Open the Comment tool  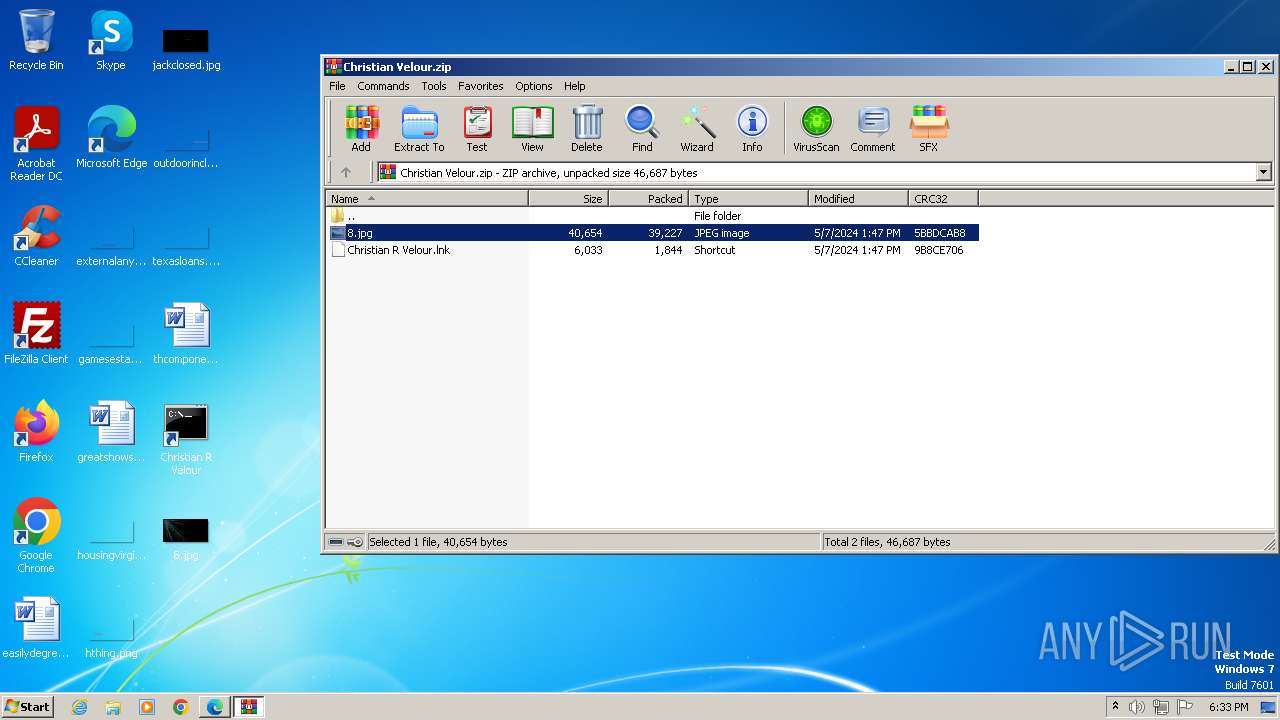point(873,128)
